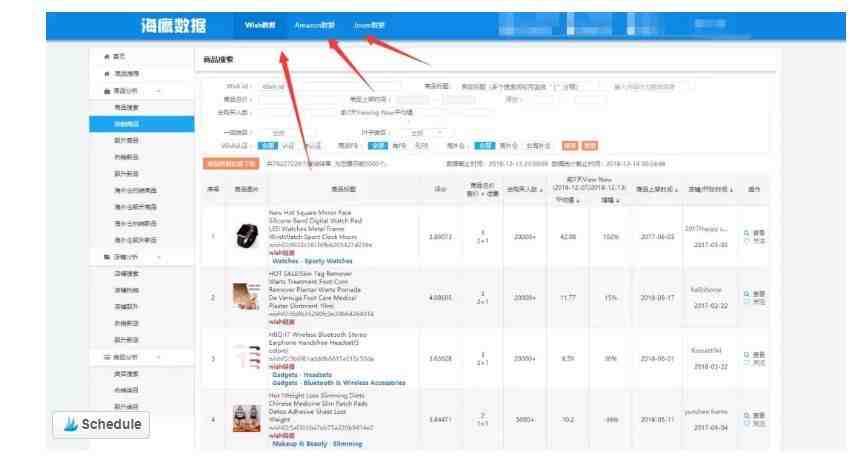Image resolution: width=868 pixels, height=457 pixels.
Task: Open the yunzhen home store name
Action: [706, 412]
